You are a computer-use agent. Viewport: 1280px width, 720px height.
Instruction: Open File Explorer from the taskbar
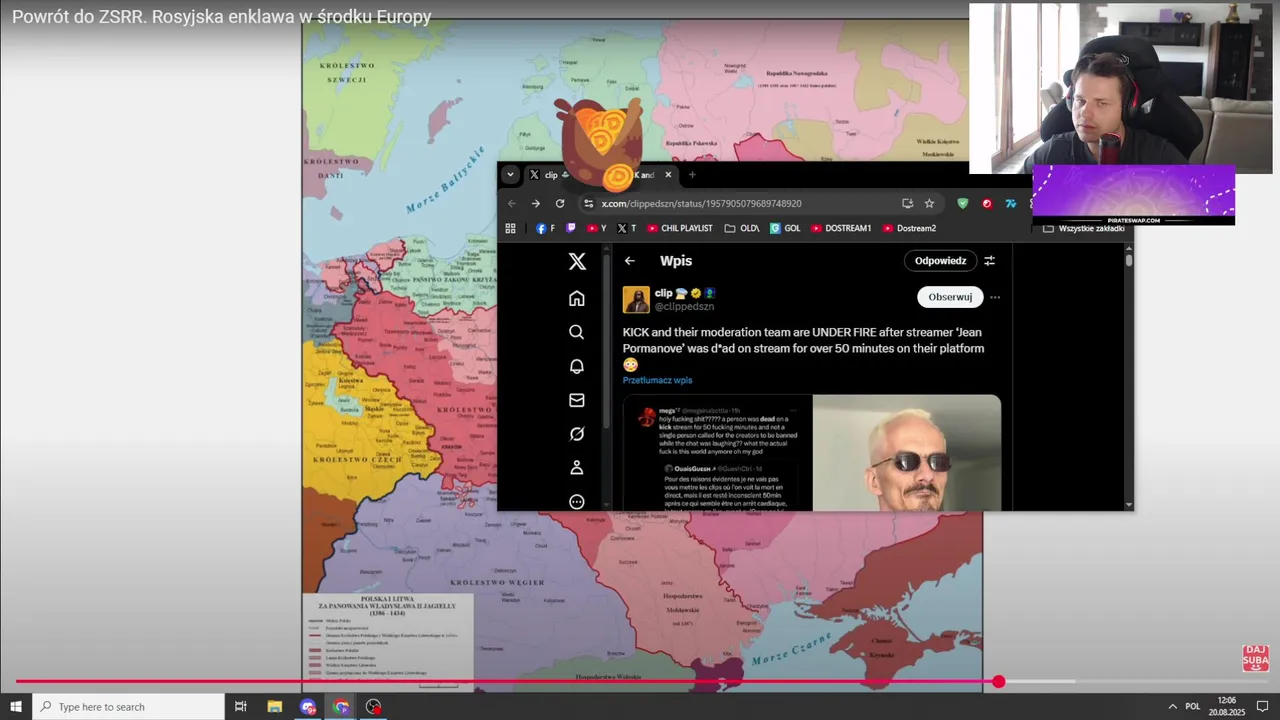[274, 706]
